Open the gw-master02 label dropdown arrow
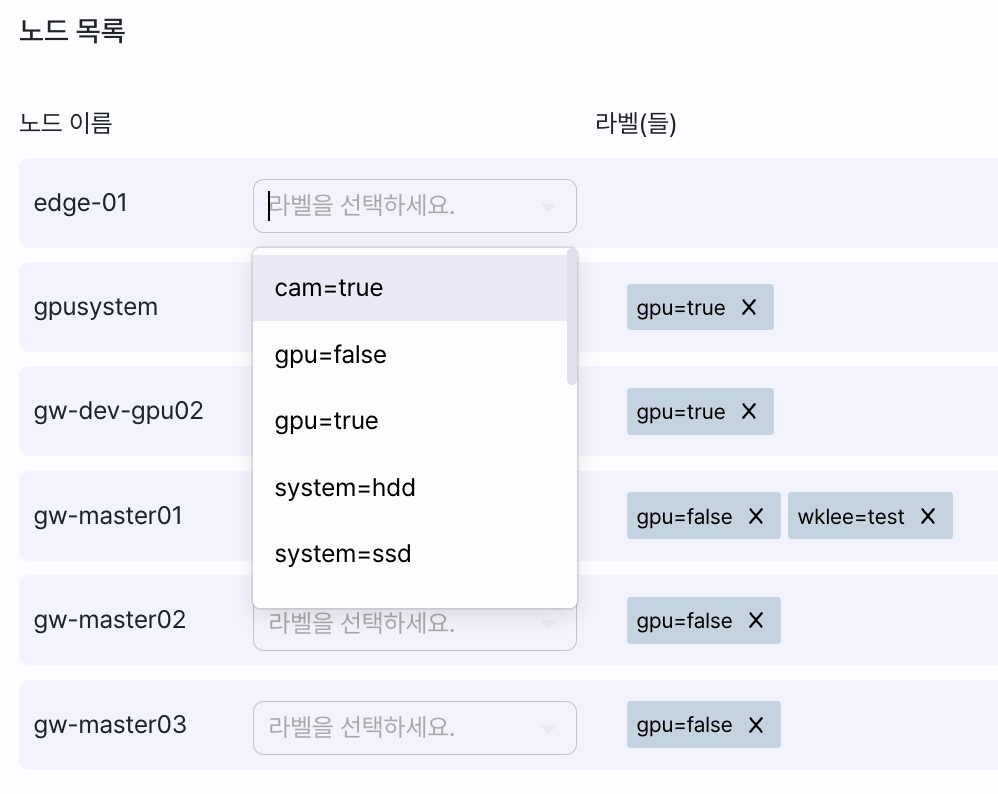 pyautogui.click(x=548, y=623)
